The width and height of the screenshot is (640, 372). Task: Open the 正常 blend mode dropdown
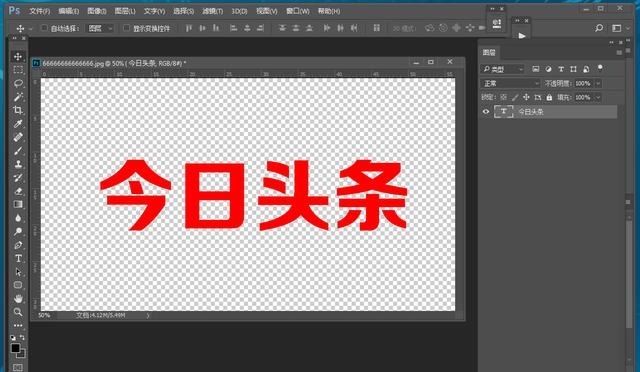510,83
